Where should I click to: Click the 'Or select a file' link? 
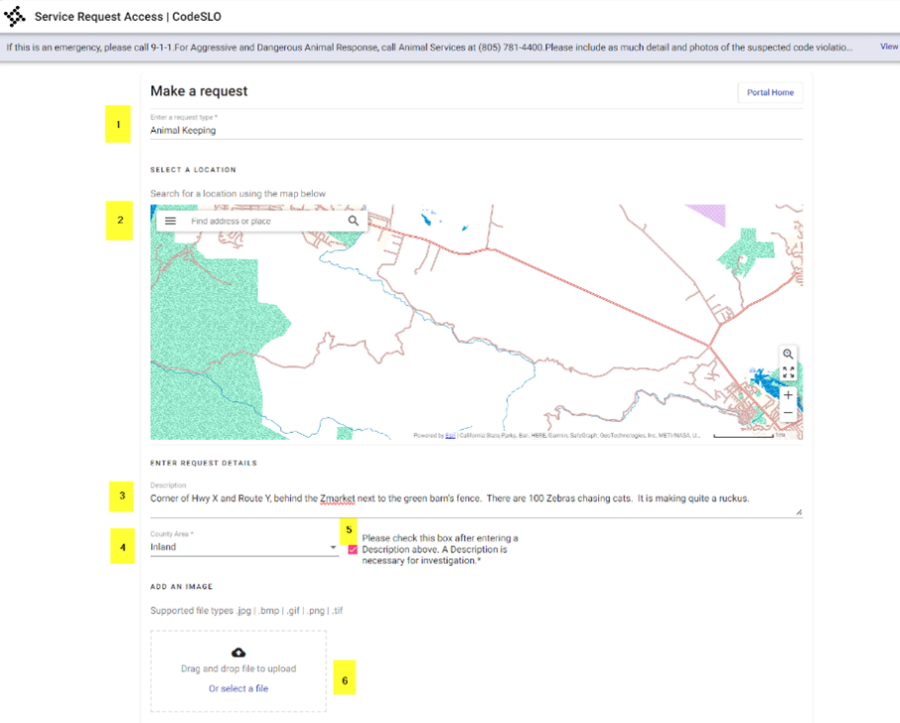[x=238, y=688]
